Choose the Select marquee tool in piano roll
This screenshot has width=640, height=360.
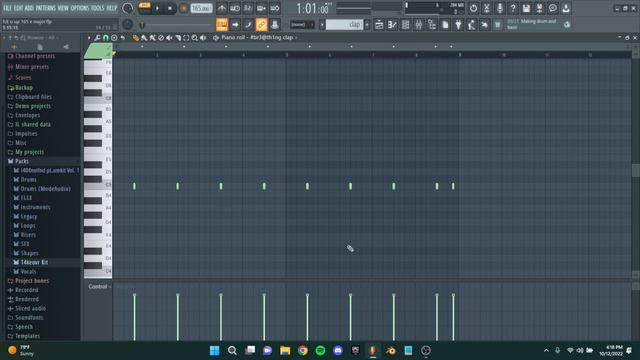186,38
